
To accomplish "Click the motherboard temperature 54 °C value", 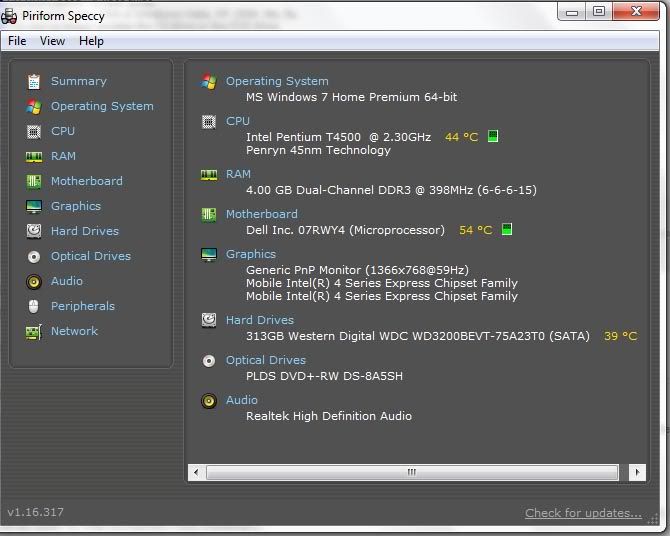I will [475, 230].
